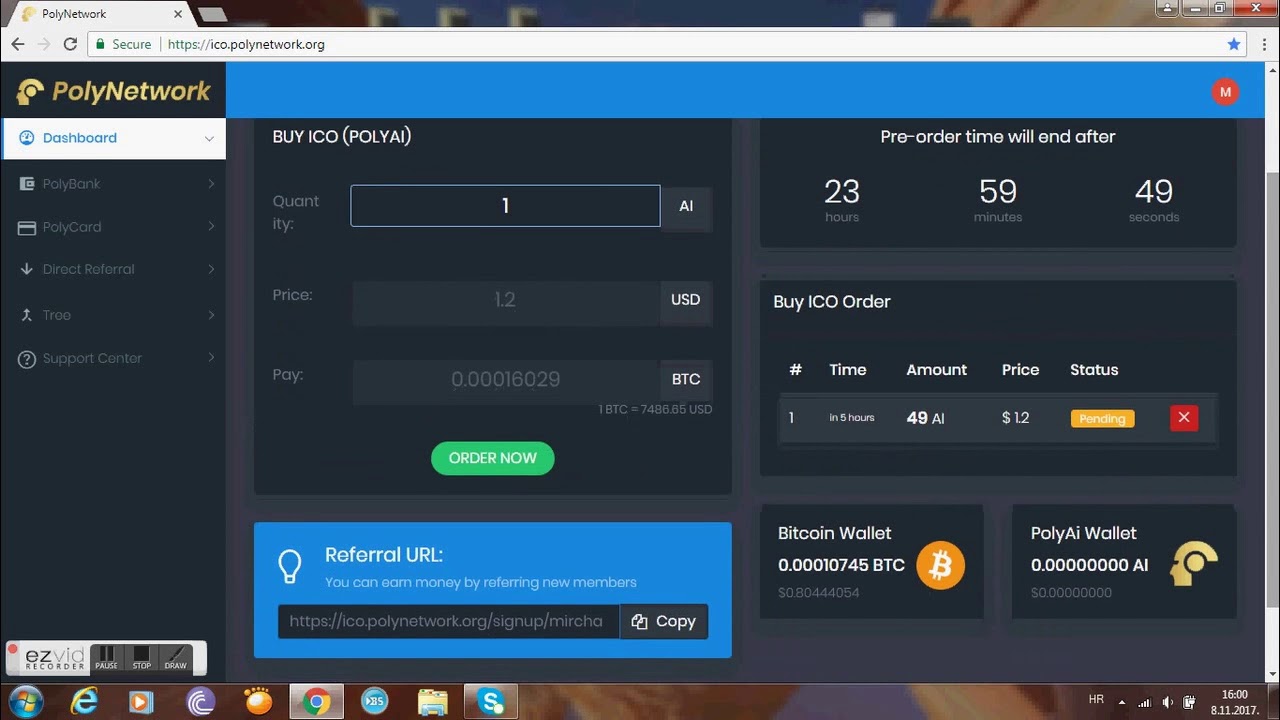
Task: Click the PolyNetwork logo in sidebar
Action: coord(113,91)
